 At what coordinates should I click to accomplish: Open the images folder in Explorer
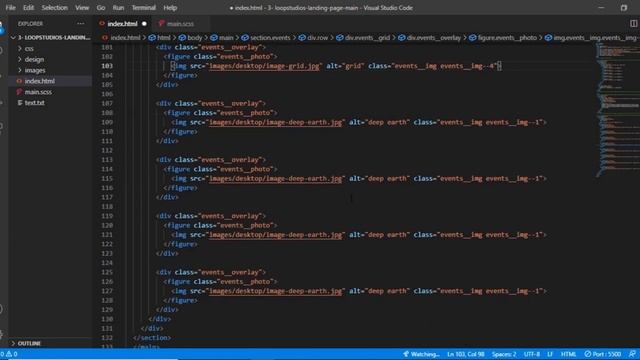coord(35,70)
